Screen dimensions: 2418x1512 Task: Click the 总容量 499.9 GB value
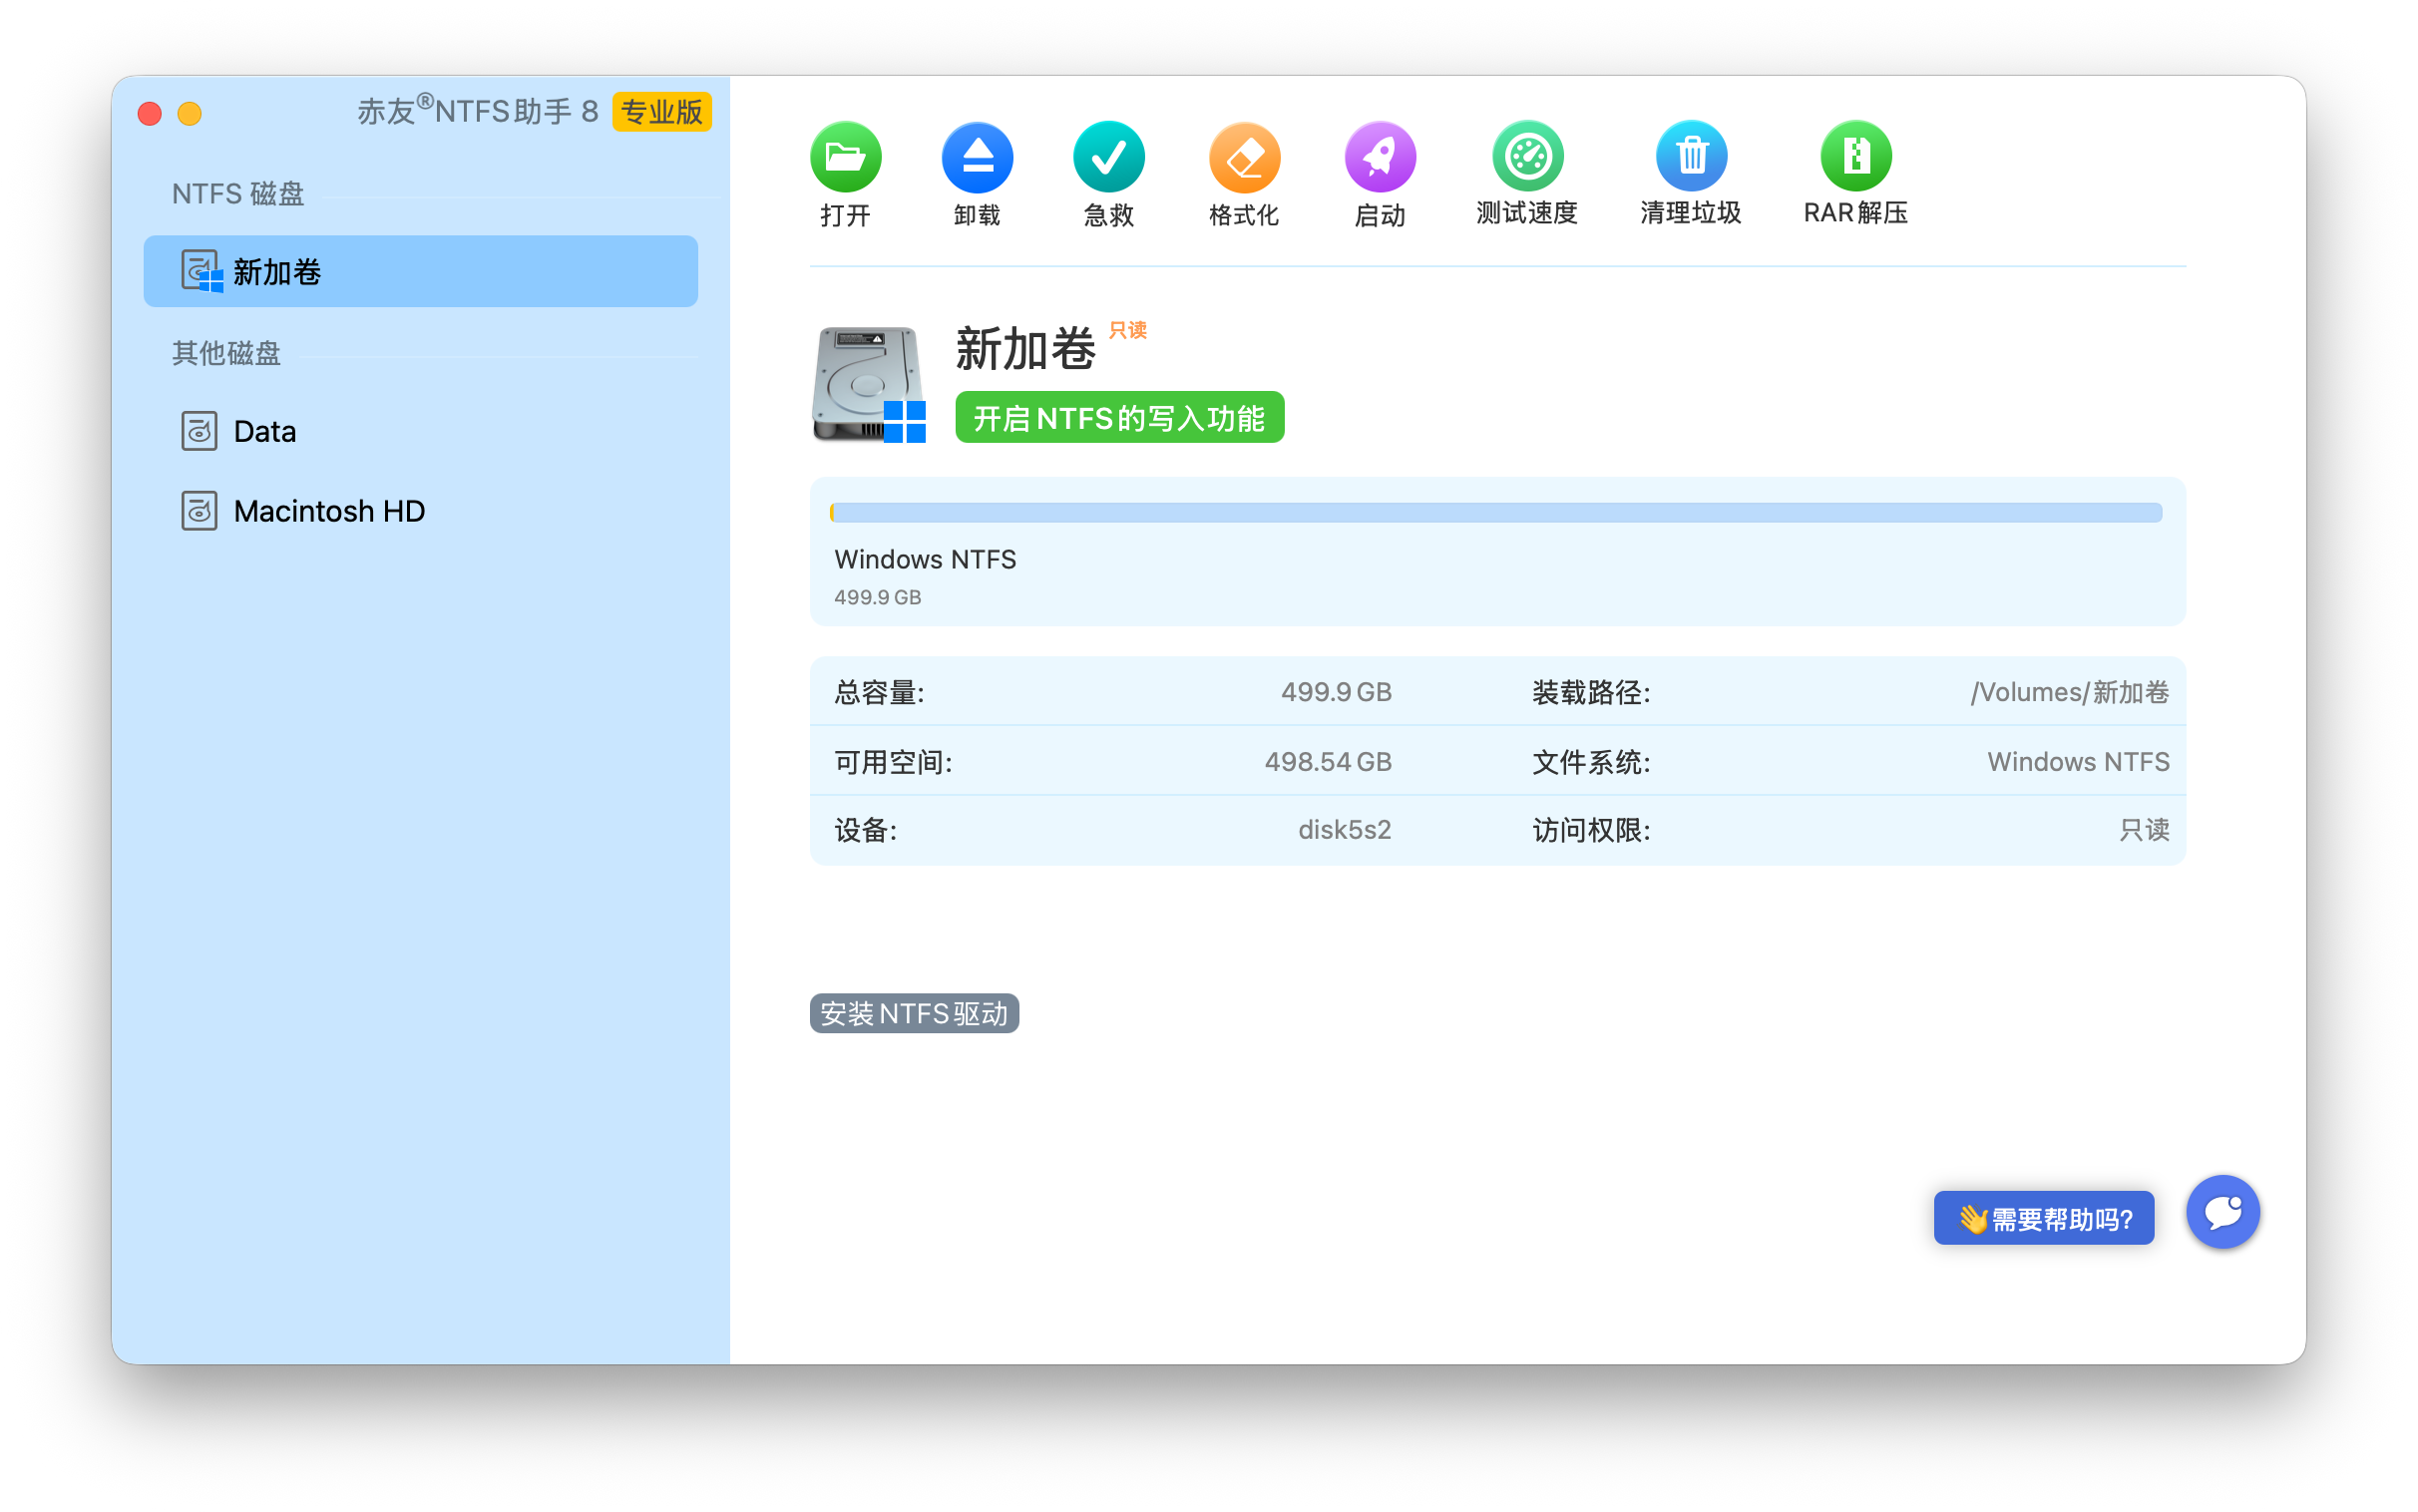coord(1336,692)
